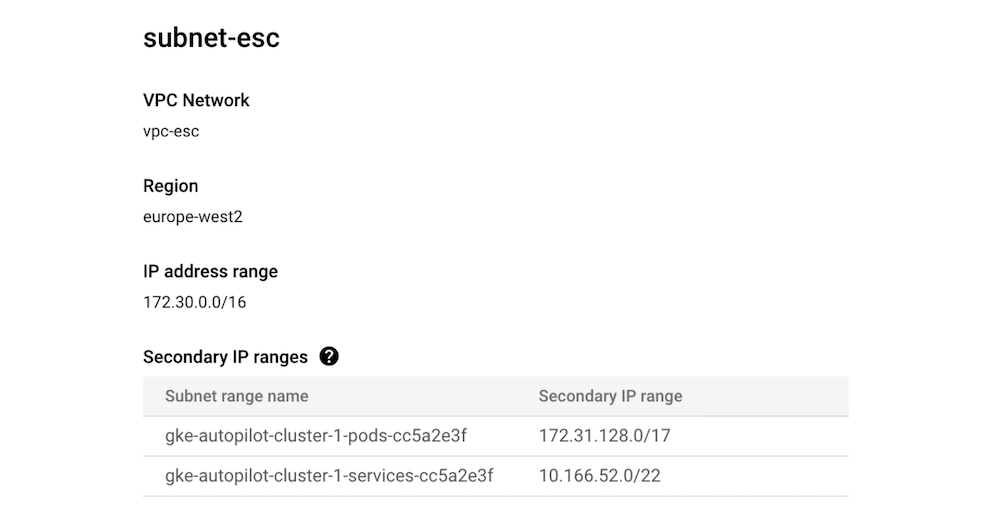Viewport: 1000px width, 529px height.
Task: Click the Secondary IP ranges heading
Action: point(225,357)
